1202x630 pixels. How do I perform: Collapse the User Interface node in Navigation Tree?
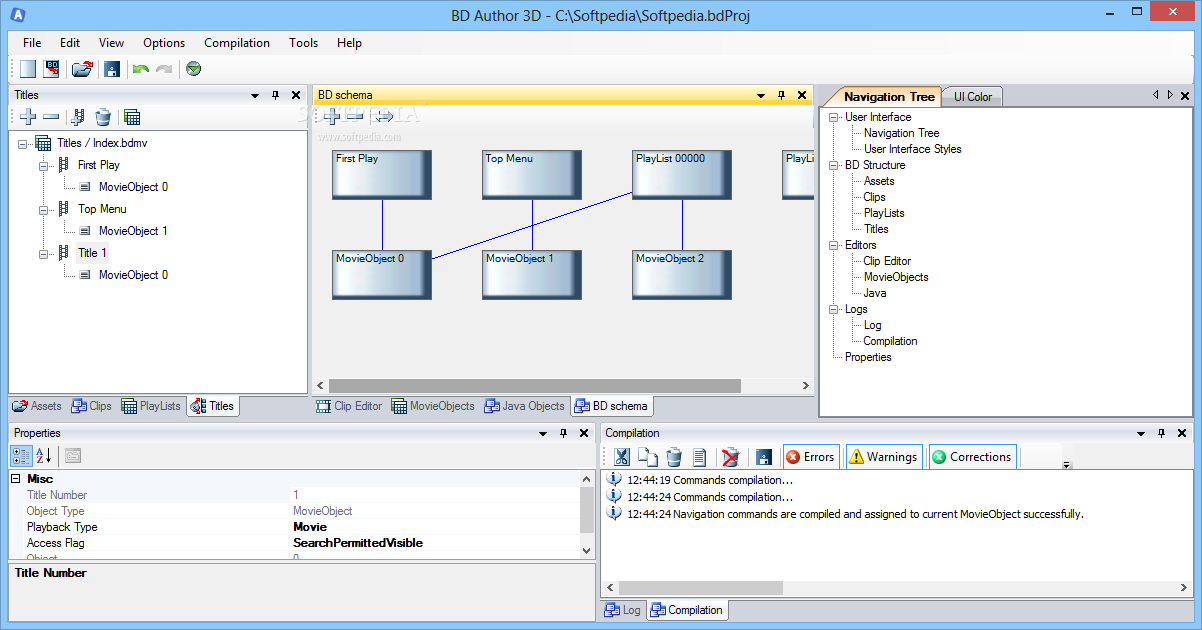click(x=835, y=117)
